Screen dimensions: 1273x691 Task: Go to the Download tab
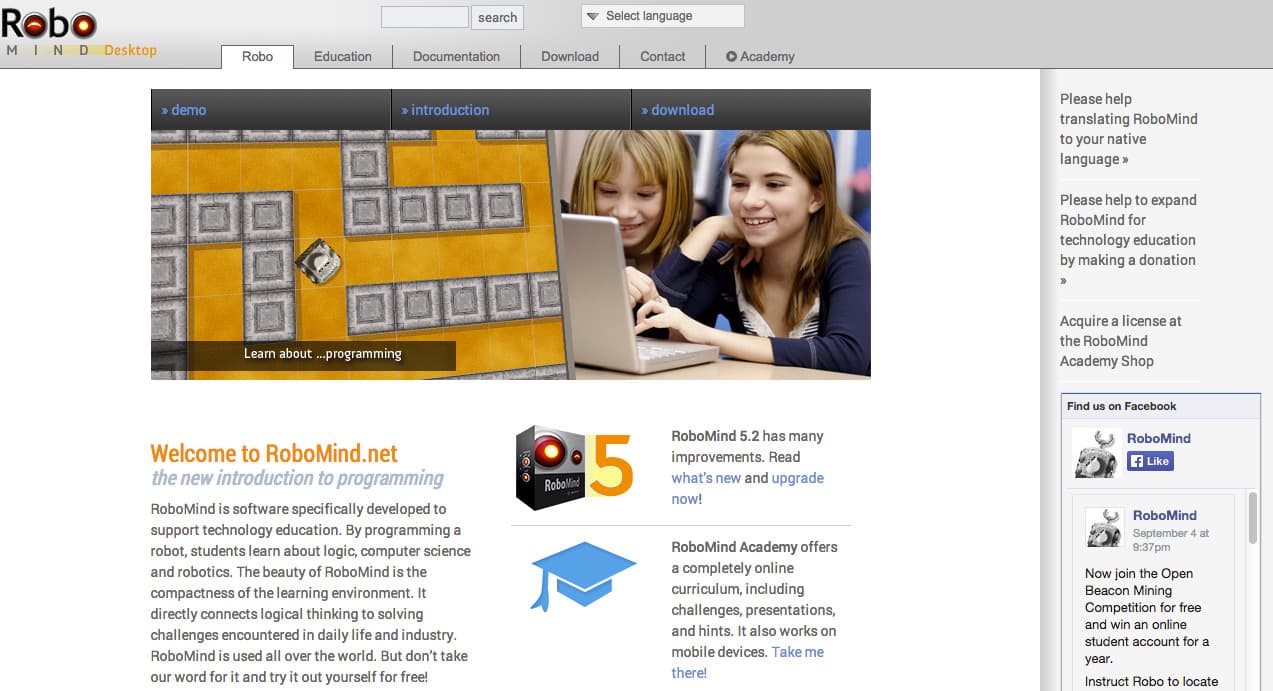[570, 57]
